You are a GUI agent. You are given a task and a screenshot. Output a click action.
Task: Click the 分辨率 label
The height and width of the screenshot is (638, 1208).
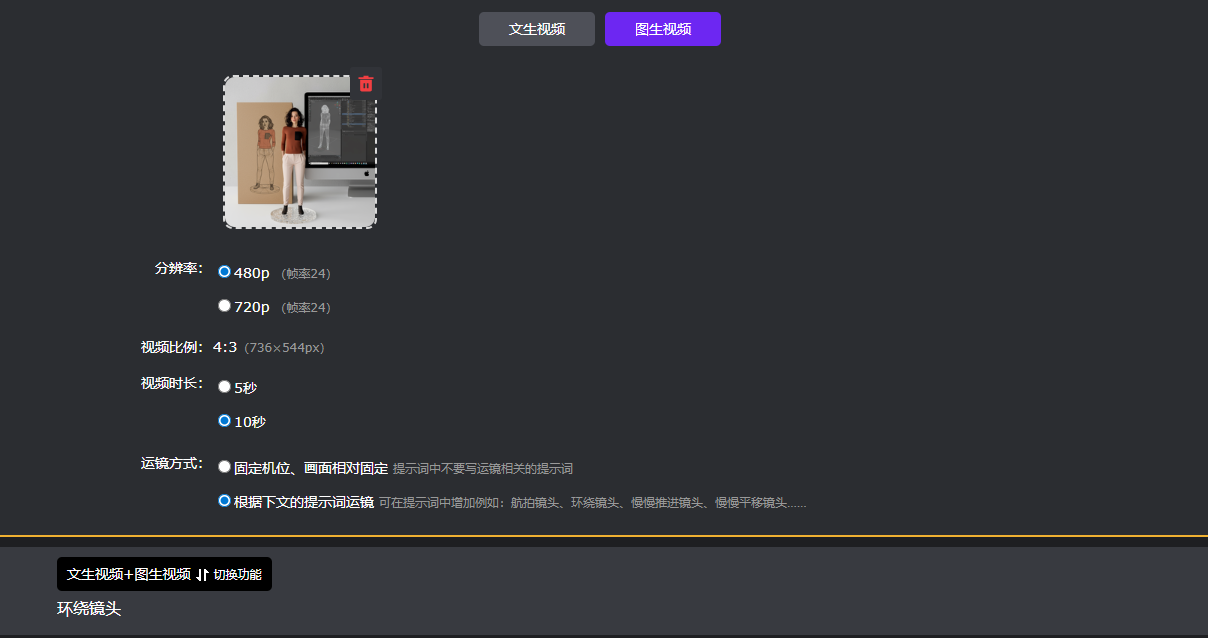tap(179, 268)
